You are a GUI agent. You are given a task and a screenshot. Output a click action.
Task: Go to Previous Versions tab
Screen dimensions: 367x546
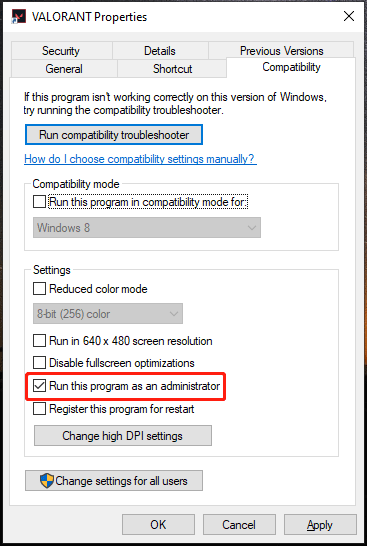click(x=281, y=51)
